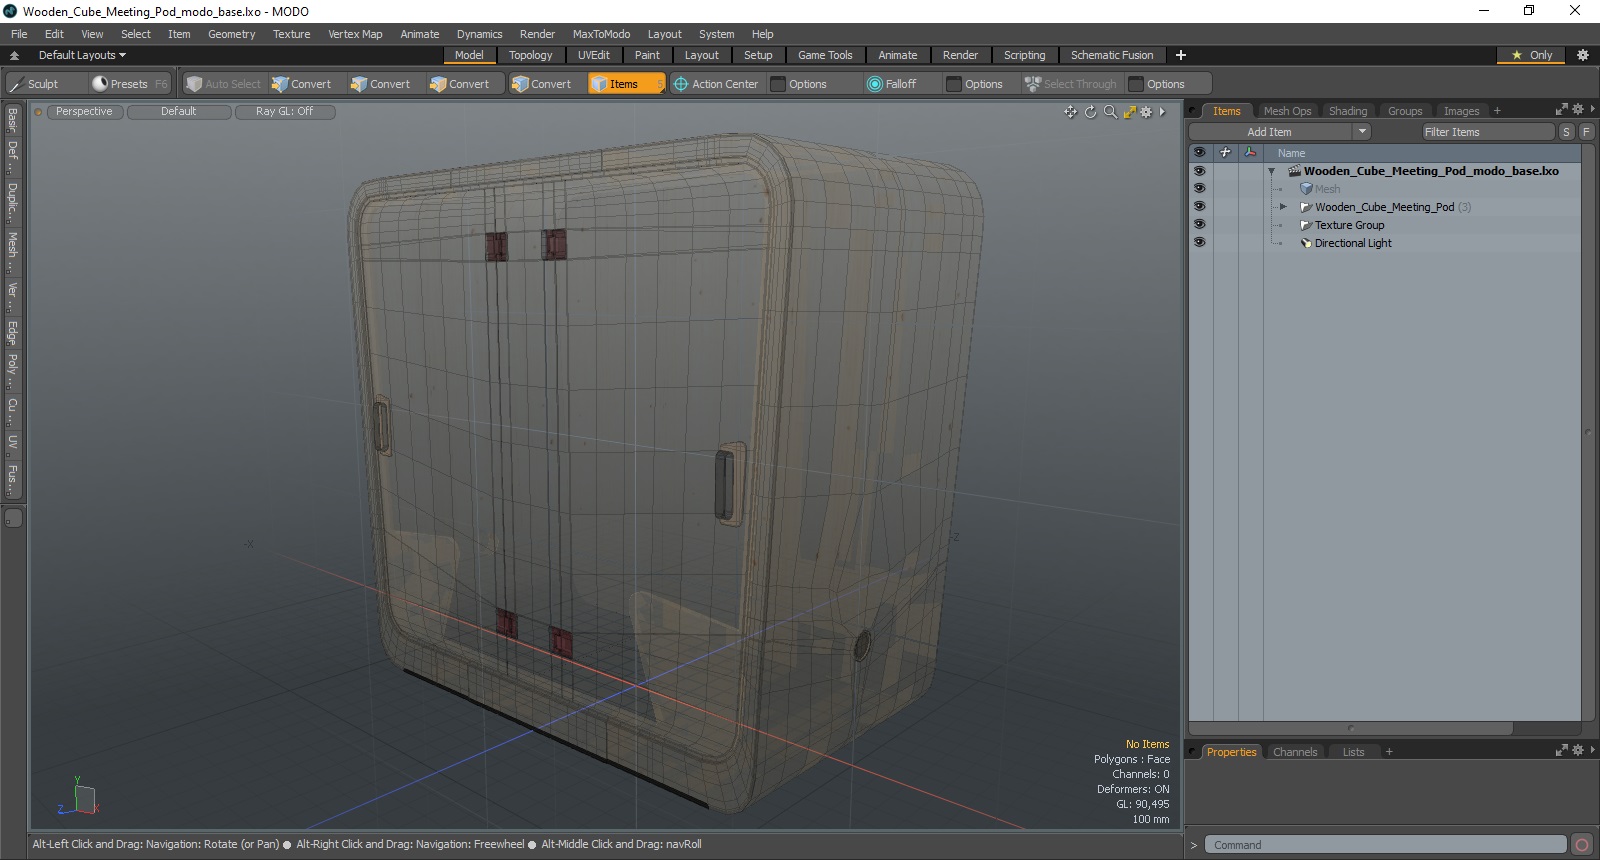This screenshot has height=860, width=1600.
Task: Click the visibility column header eye
Action: tap(1199, 153)
